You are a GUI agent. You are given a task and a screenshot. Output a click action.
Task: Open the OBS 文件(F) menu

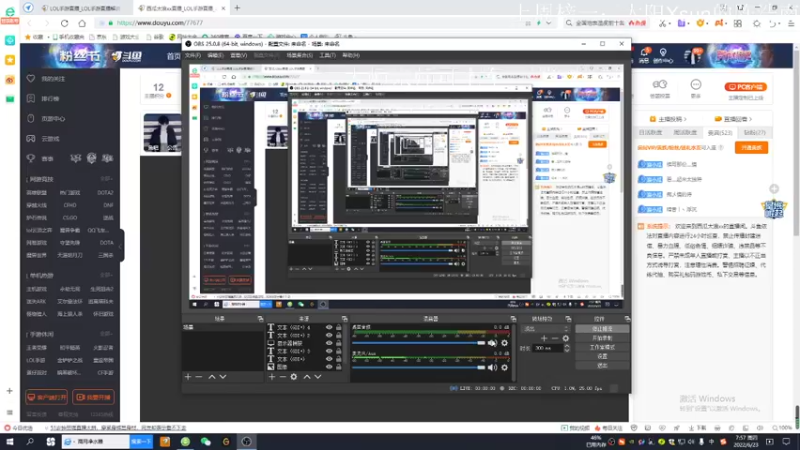193,55
